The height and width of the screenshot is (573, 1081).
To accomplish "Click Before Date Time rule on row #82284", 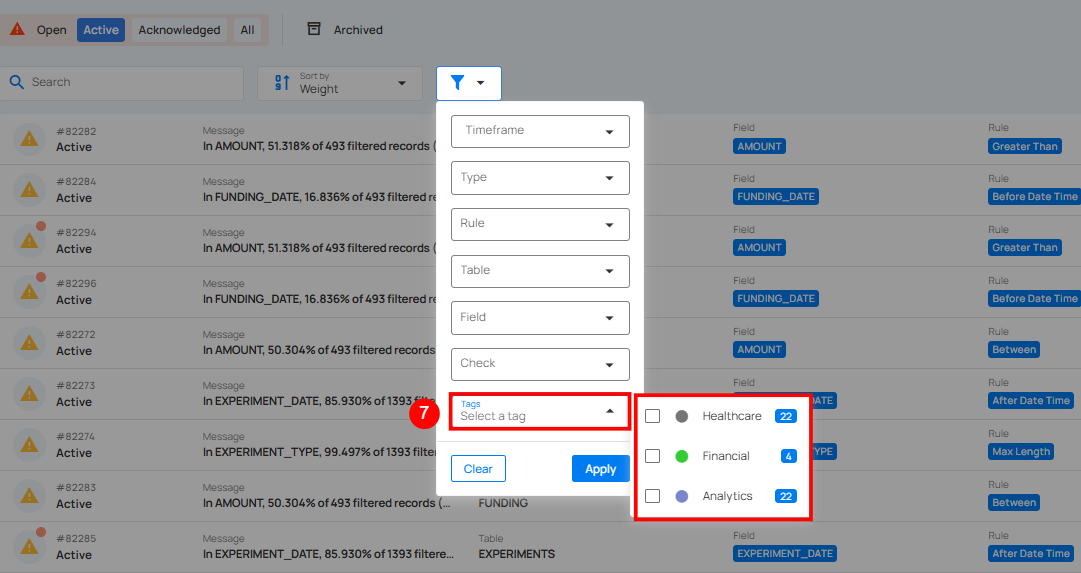I will click(1034, 197).
